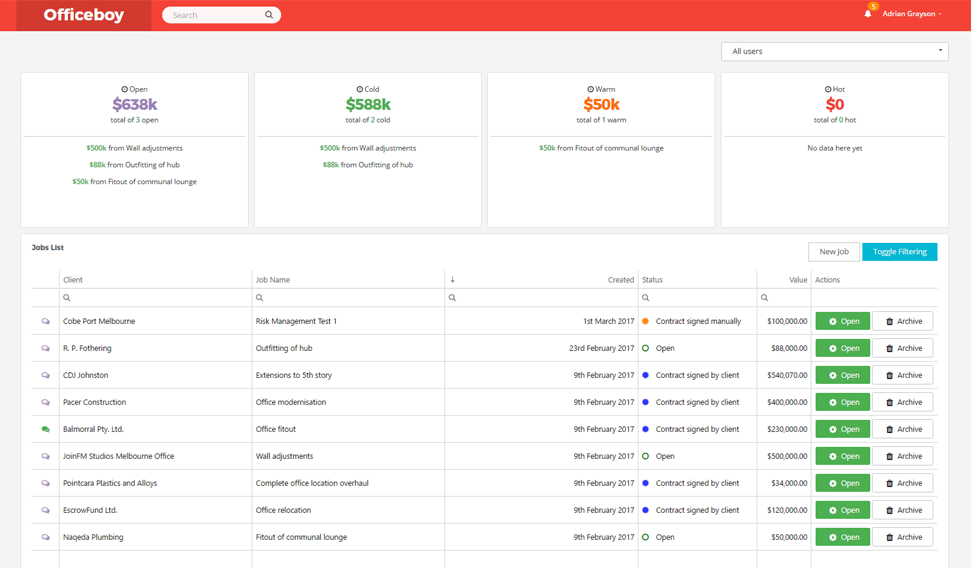Open comments icon for Pointcara Plastics and Alloys
Screen dimensions: 971x570
[45, 483]
